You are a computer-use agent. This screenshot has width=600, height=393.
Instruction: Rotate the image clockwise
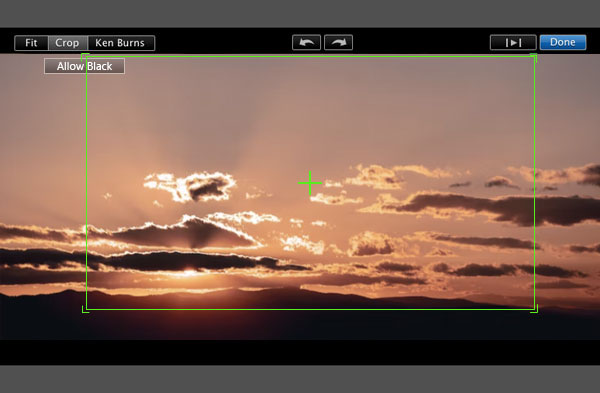[x=338, y=42]
